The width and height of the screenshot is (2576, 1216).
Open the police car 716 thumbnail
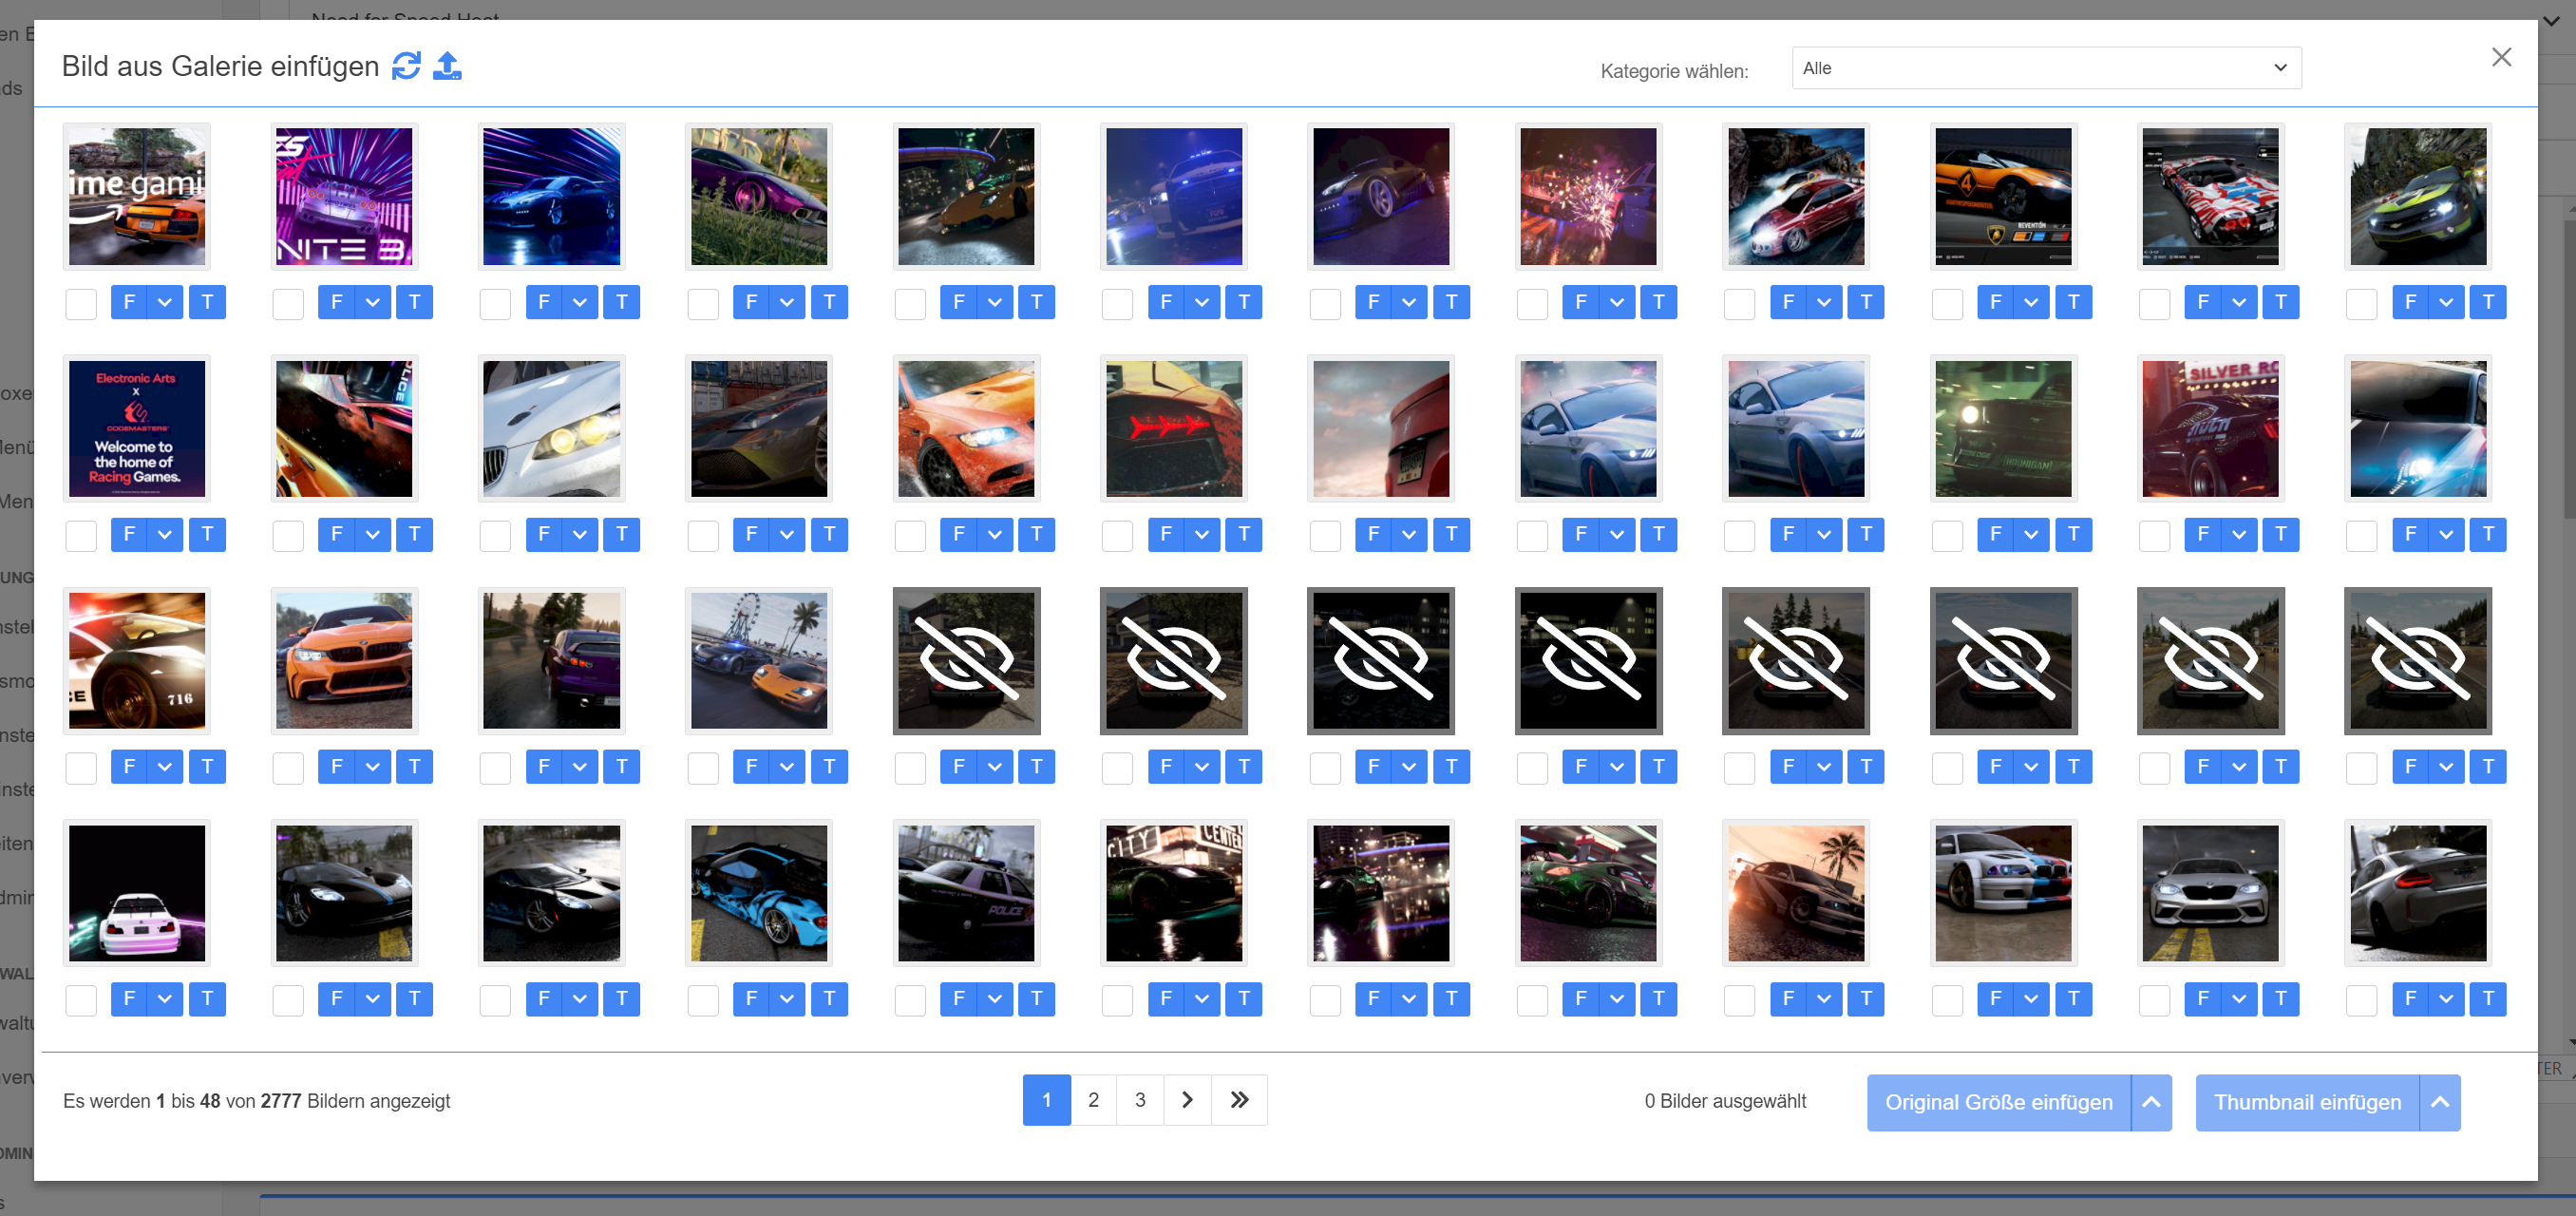pos(137,661)
